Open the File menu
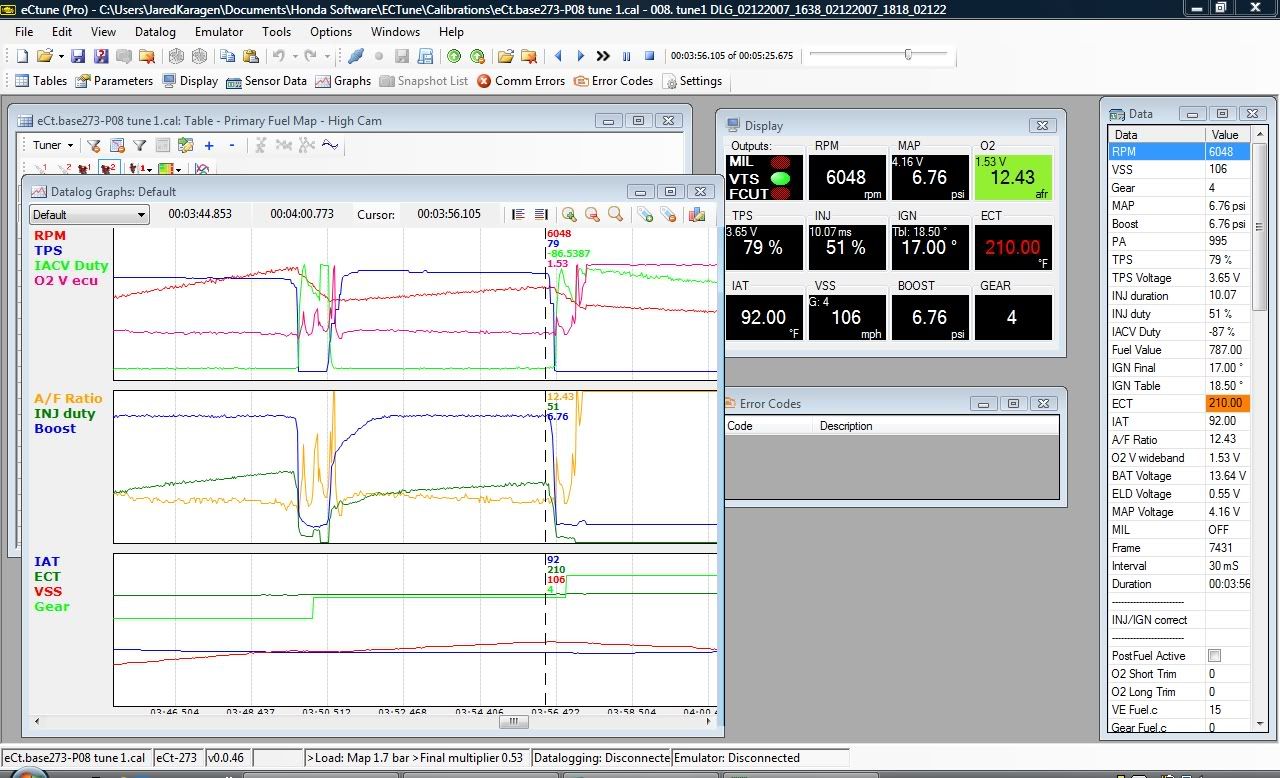 [x=24, y=32]
